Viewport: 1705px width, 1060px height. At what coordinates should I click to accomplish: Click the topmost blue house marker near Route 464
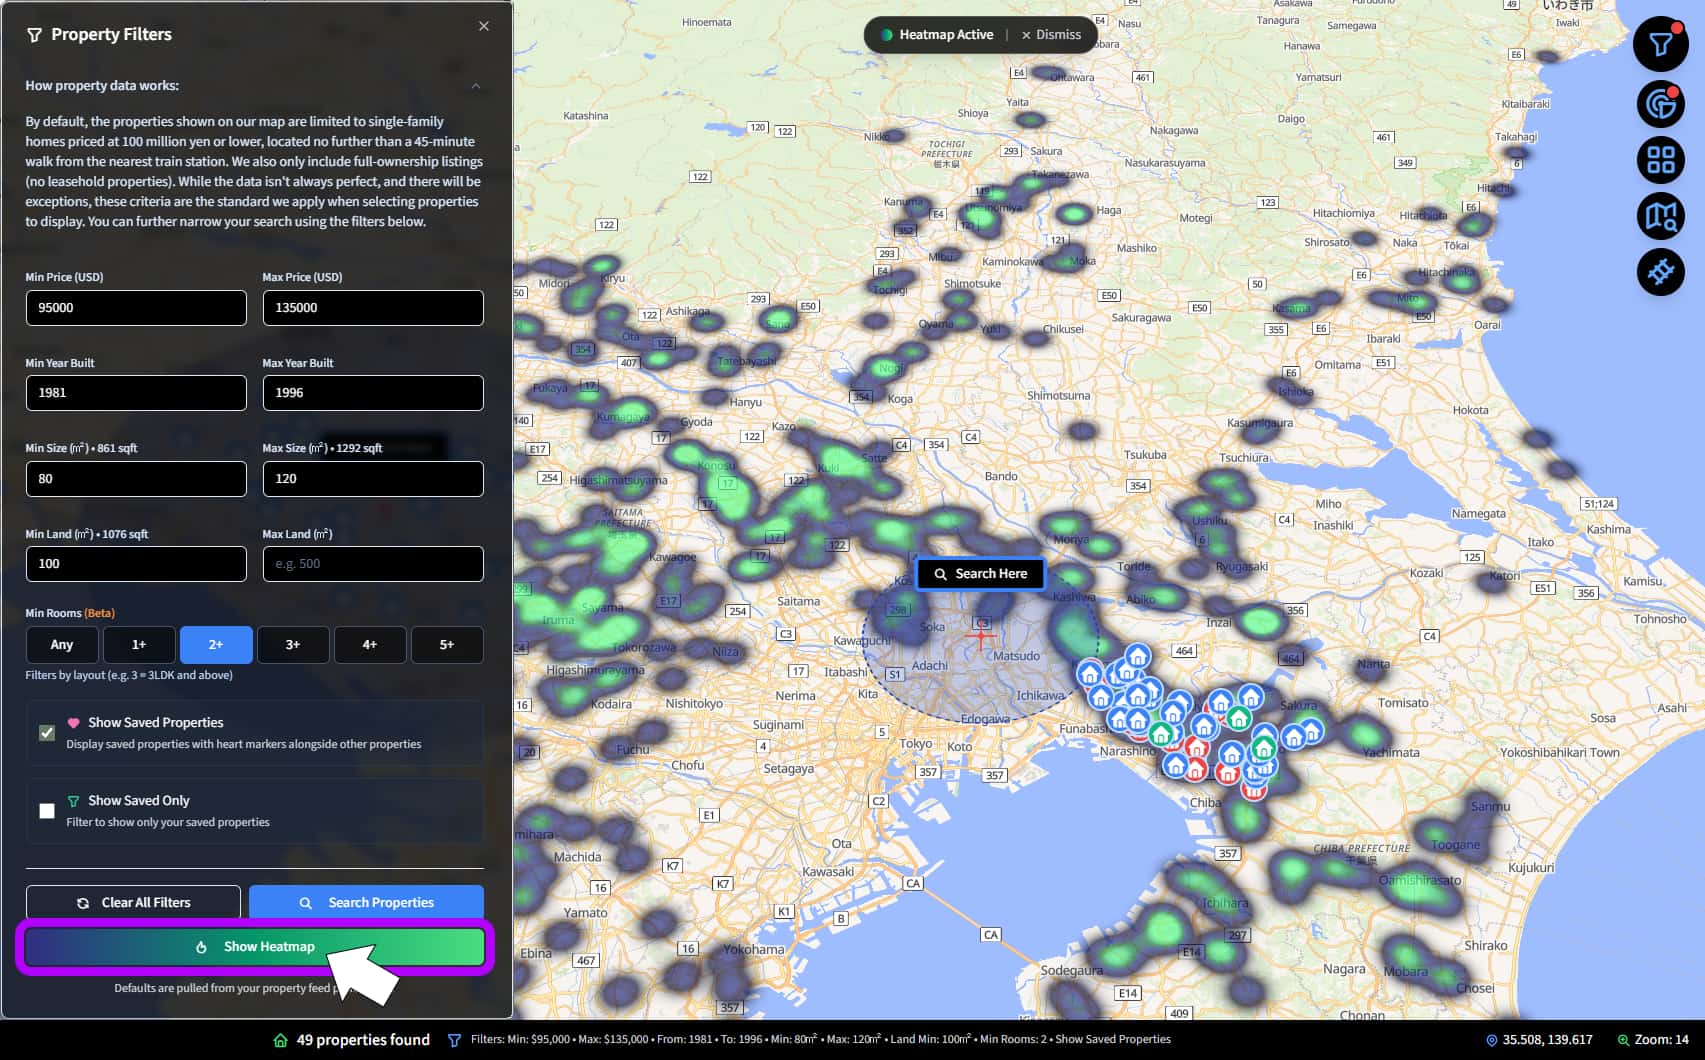(x=1137, y=657)
